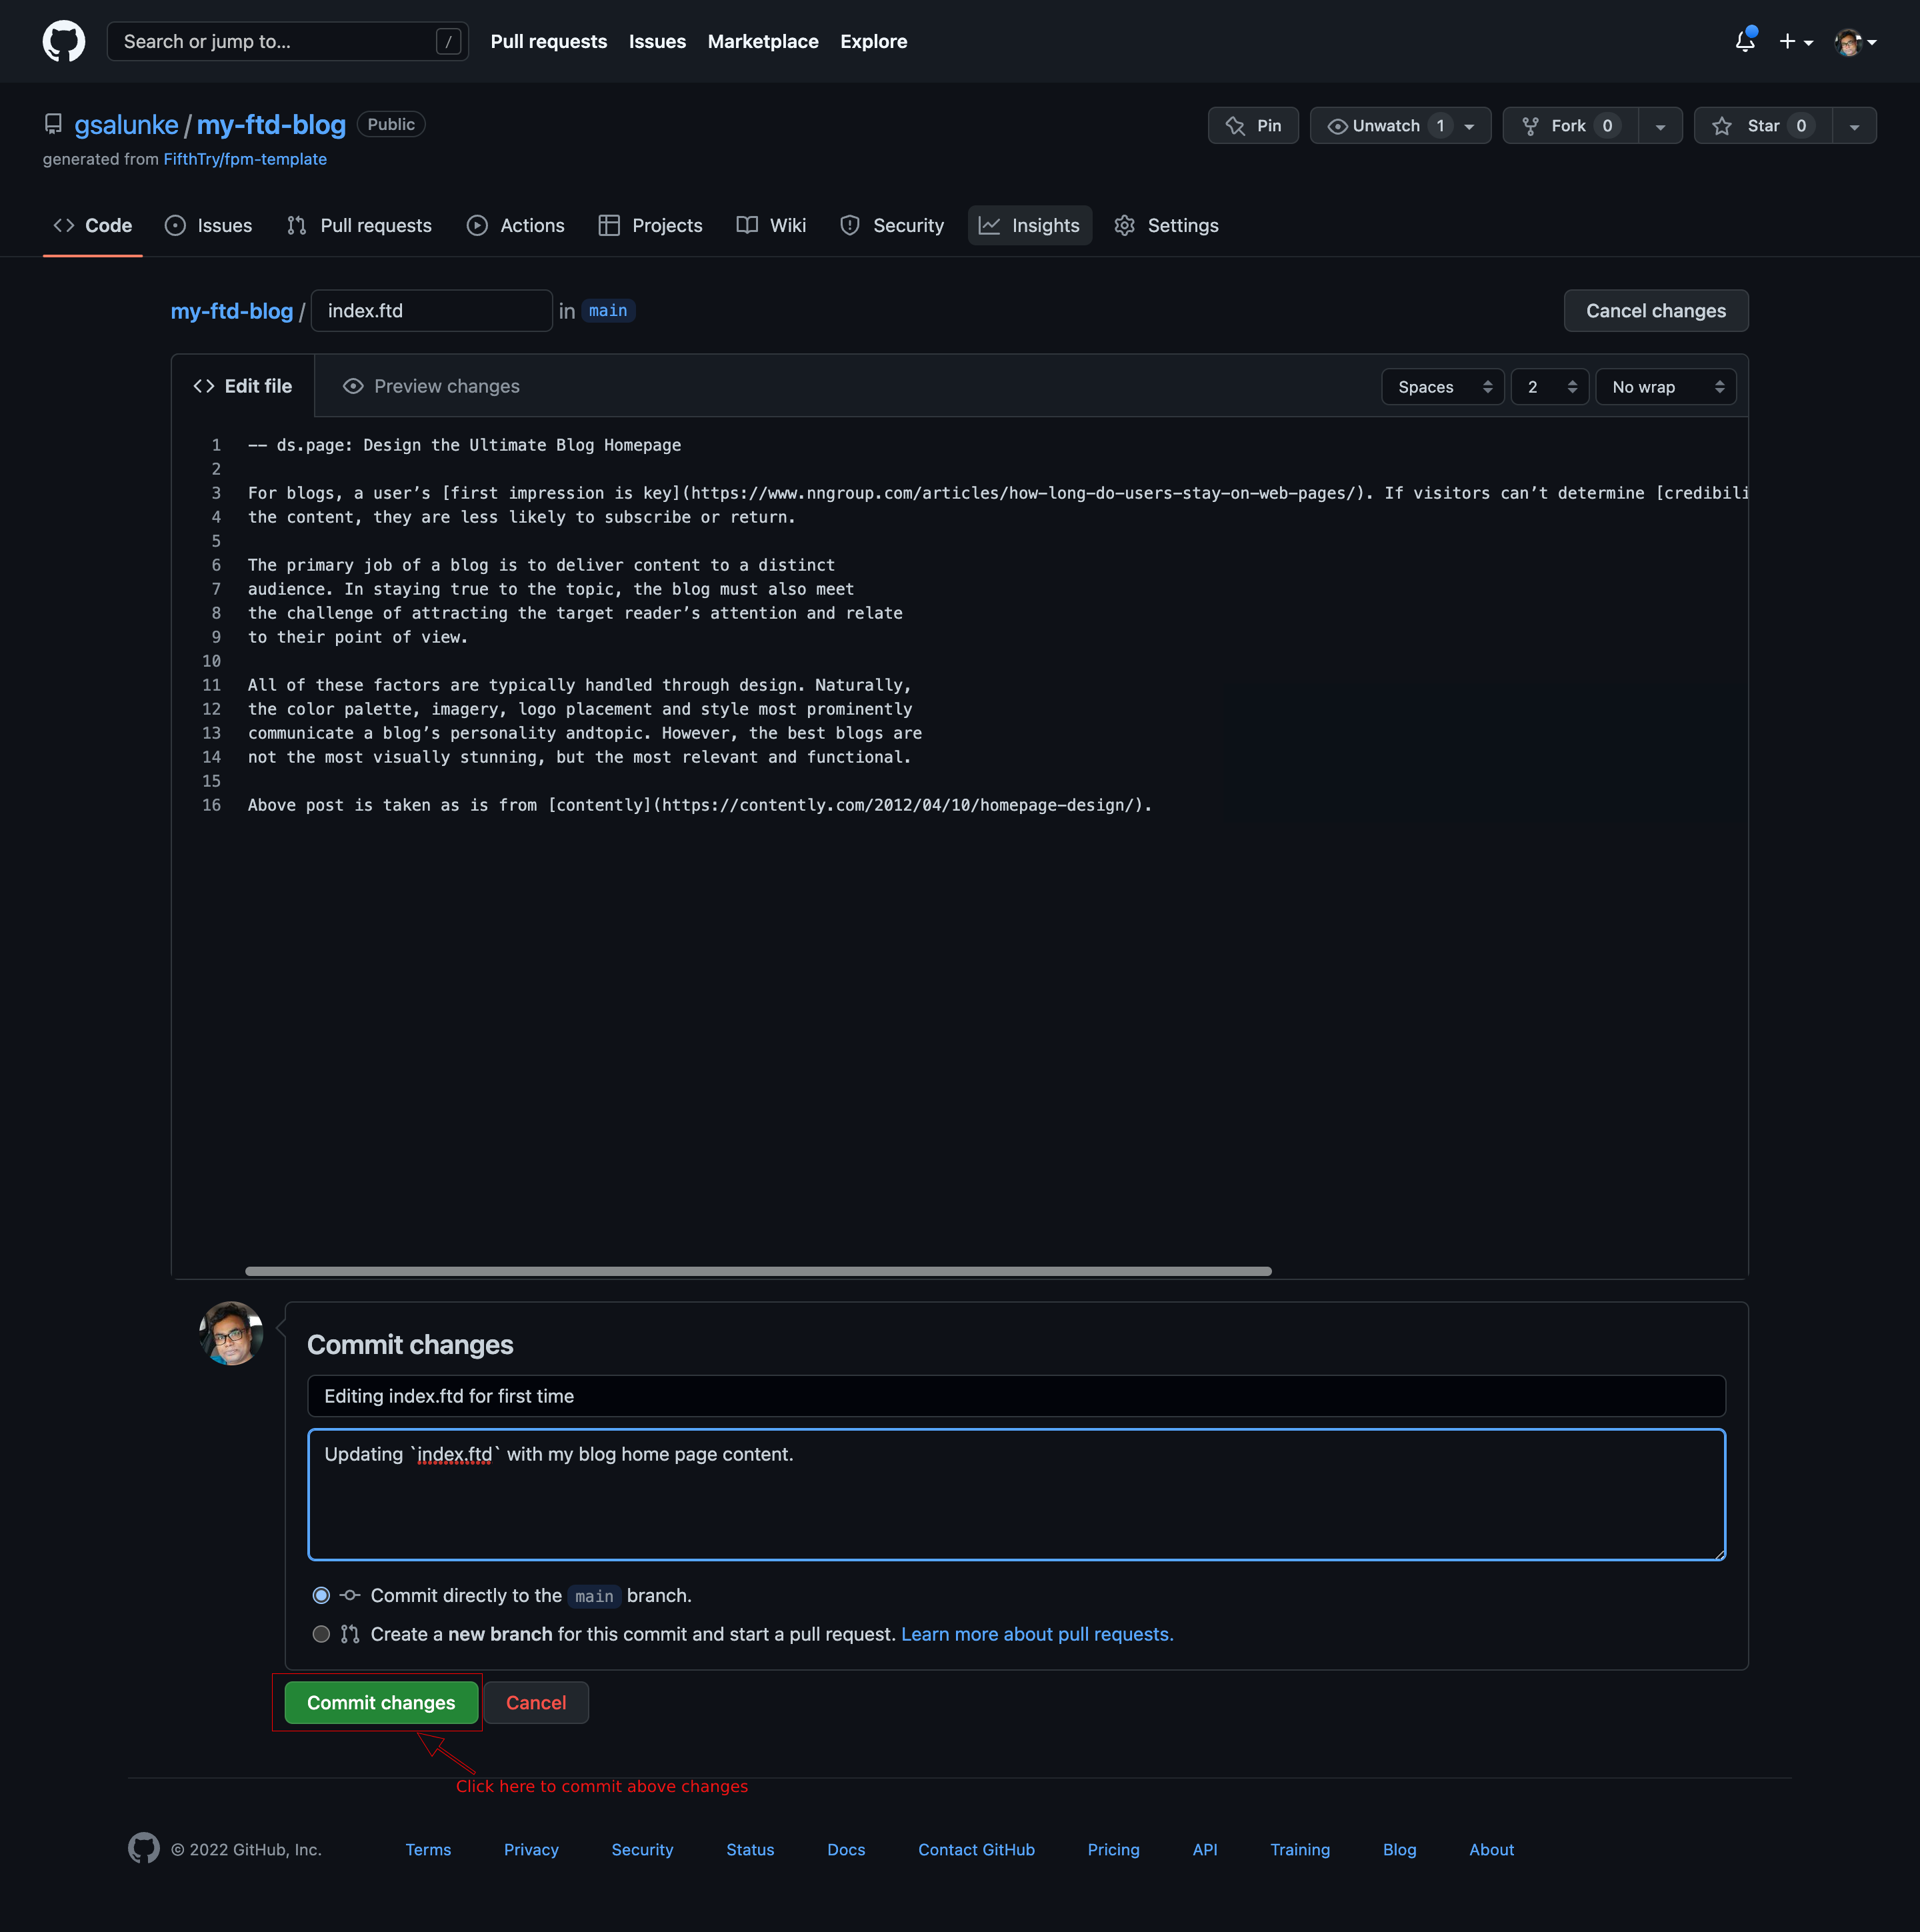Click the green Commit changes button
1920x1932 pixels.
coord(381,1703)
